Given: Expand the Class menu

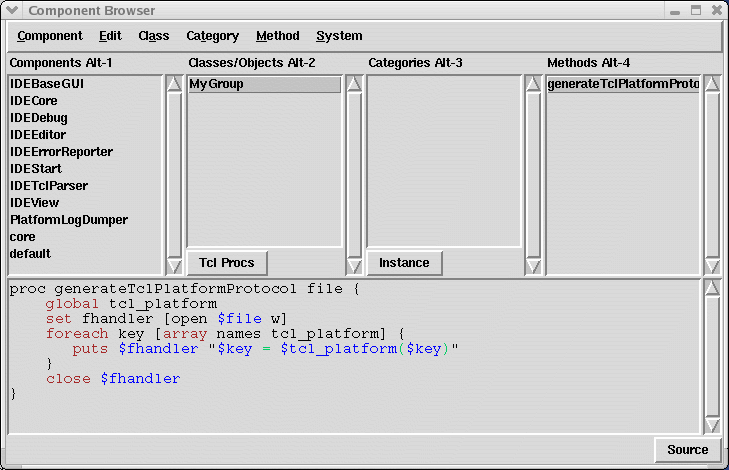Looking at the screenshot, I should 154,36.
